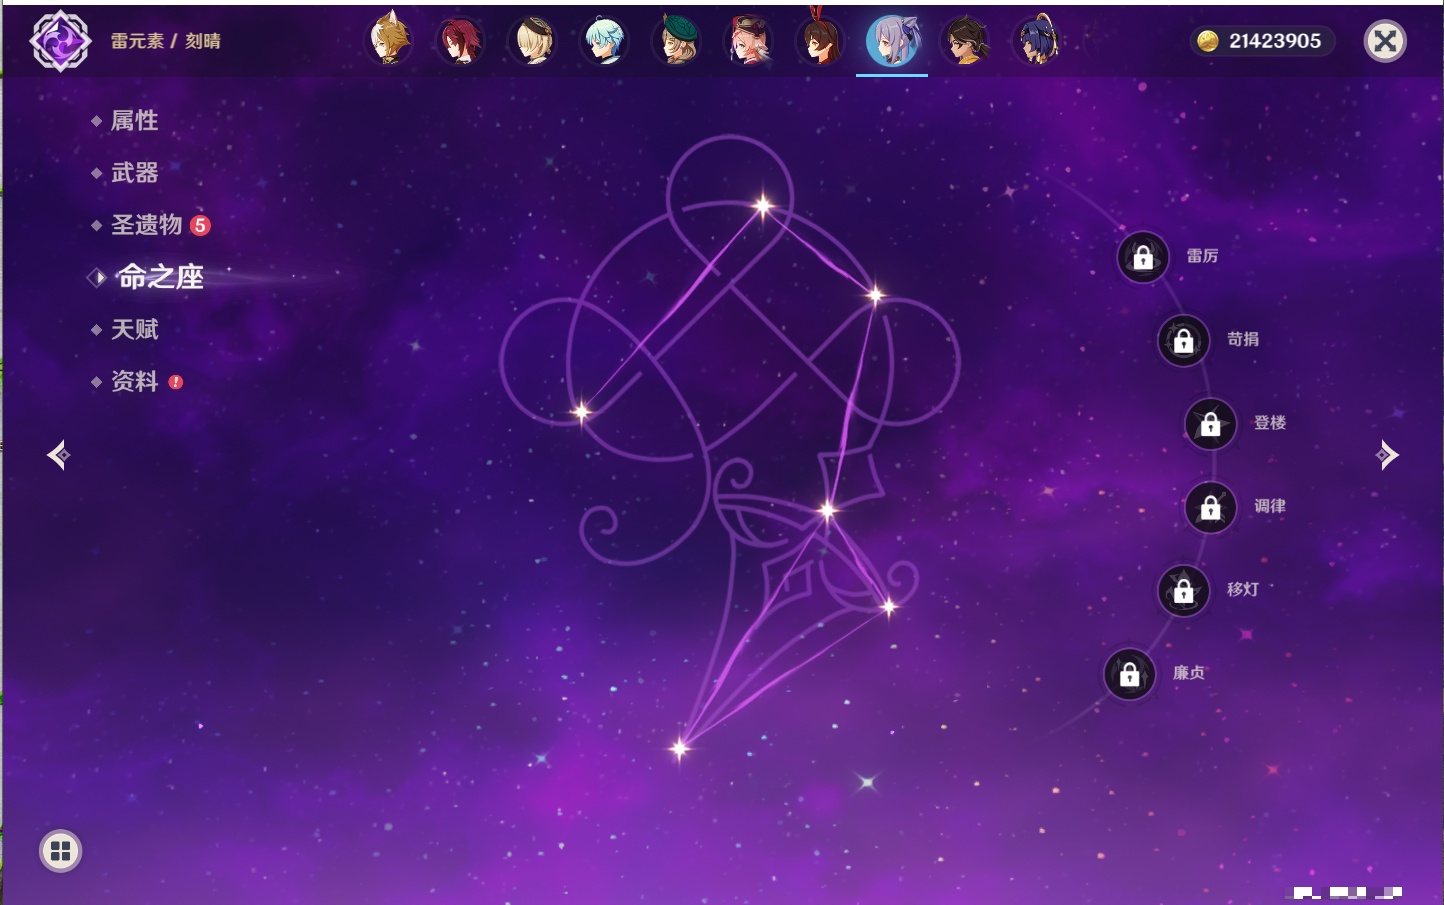Screen dimensions: 1444x905
Task: Open the locked 雷厉 constellation node
Action: coord(1143,257)
